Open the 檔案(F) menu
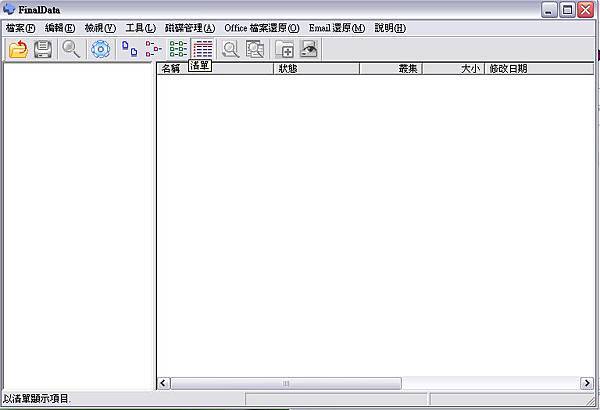600x410 pixels. (x=20, y=28)
